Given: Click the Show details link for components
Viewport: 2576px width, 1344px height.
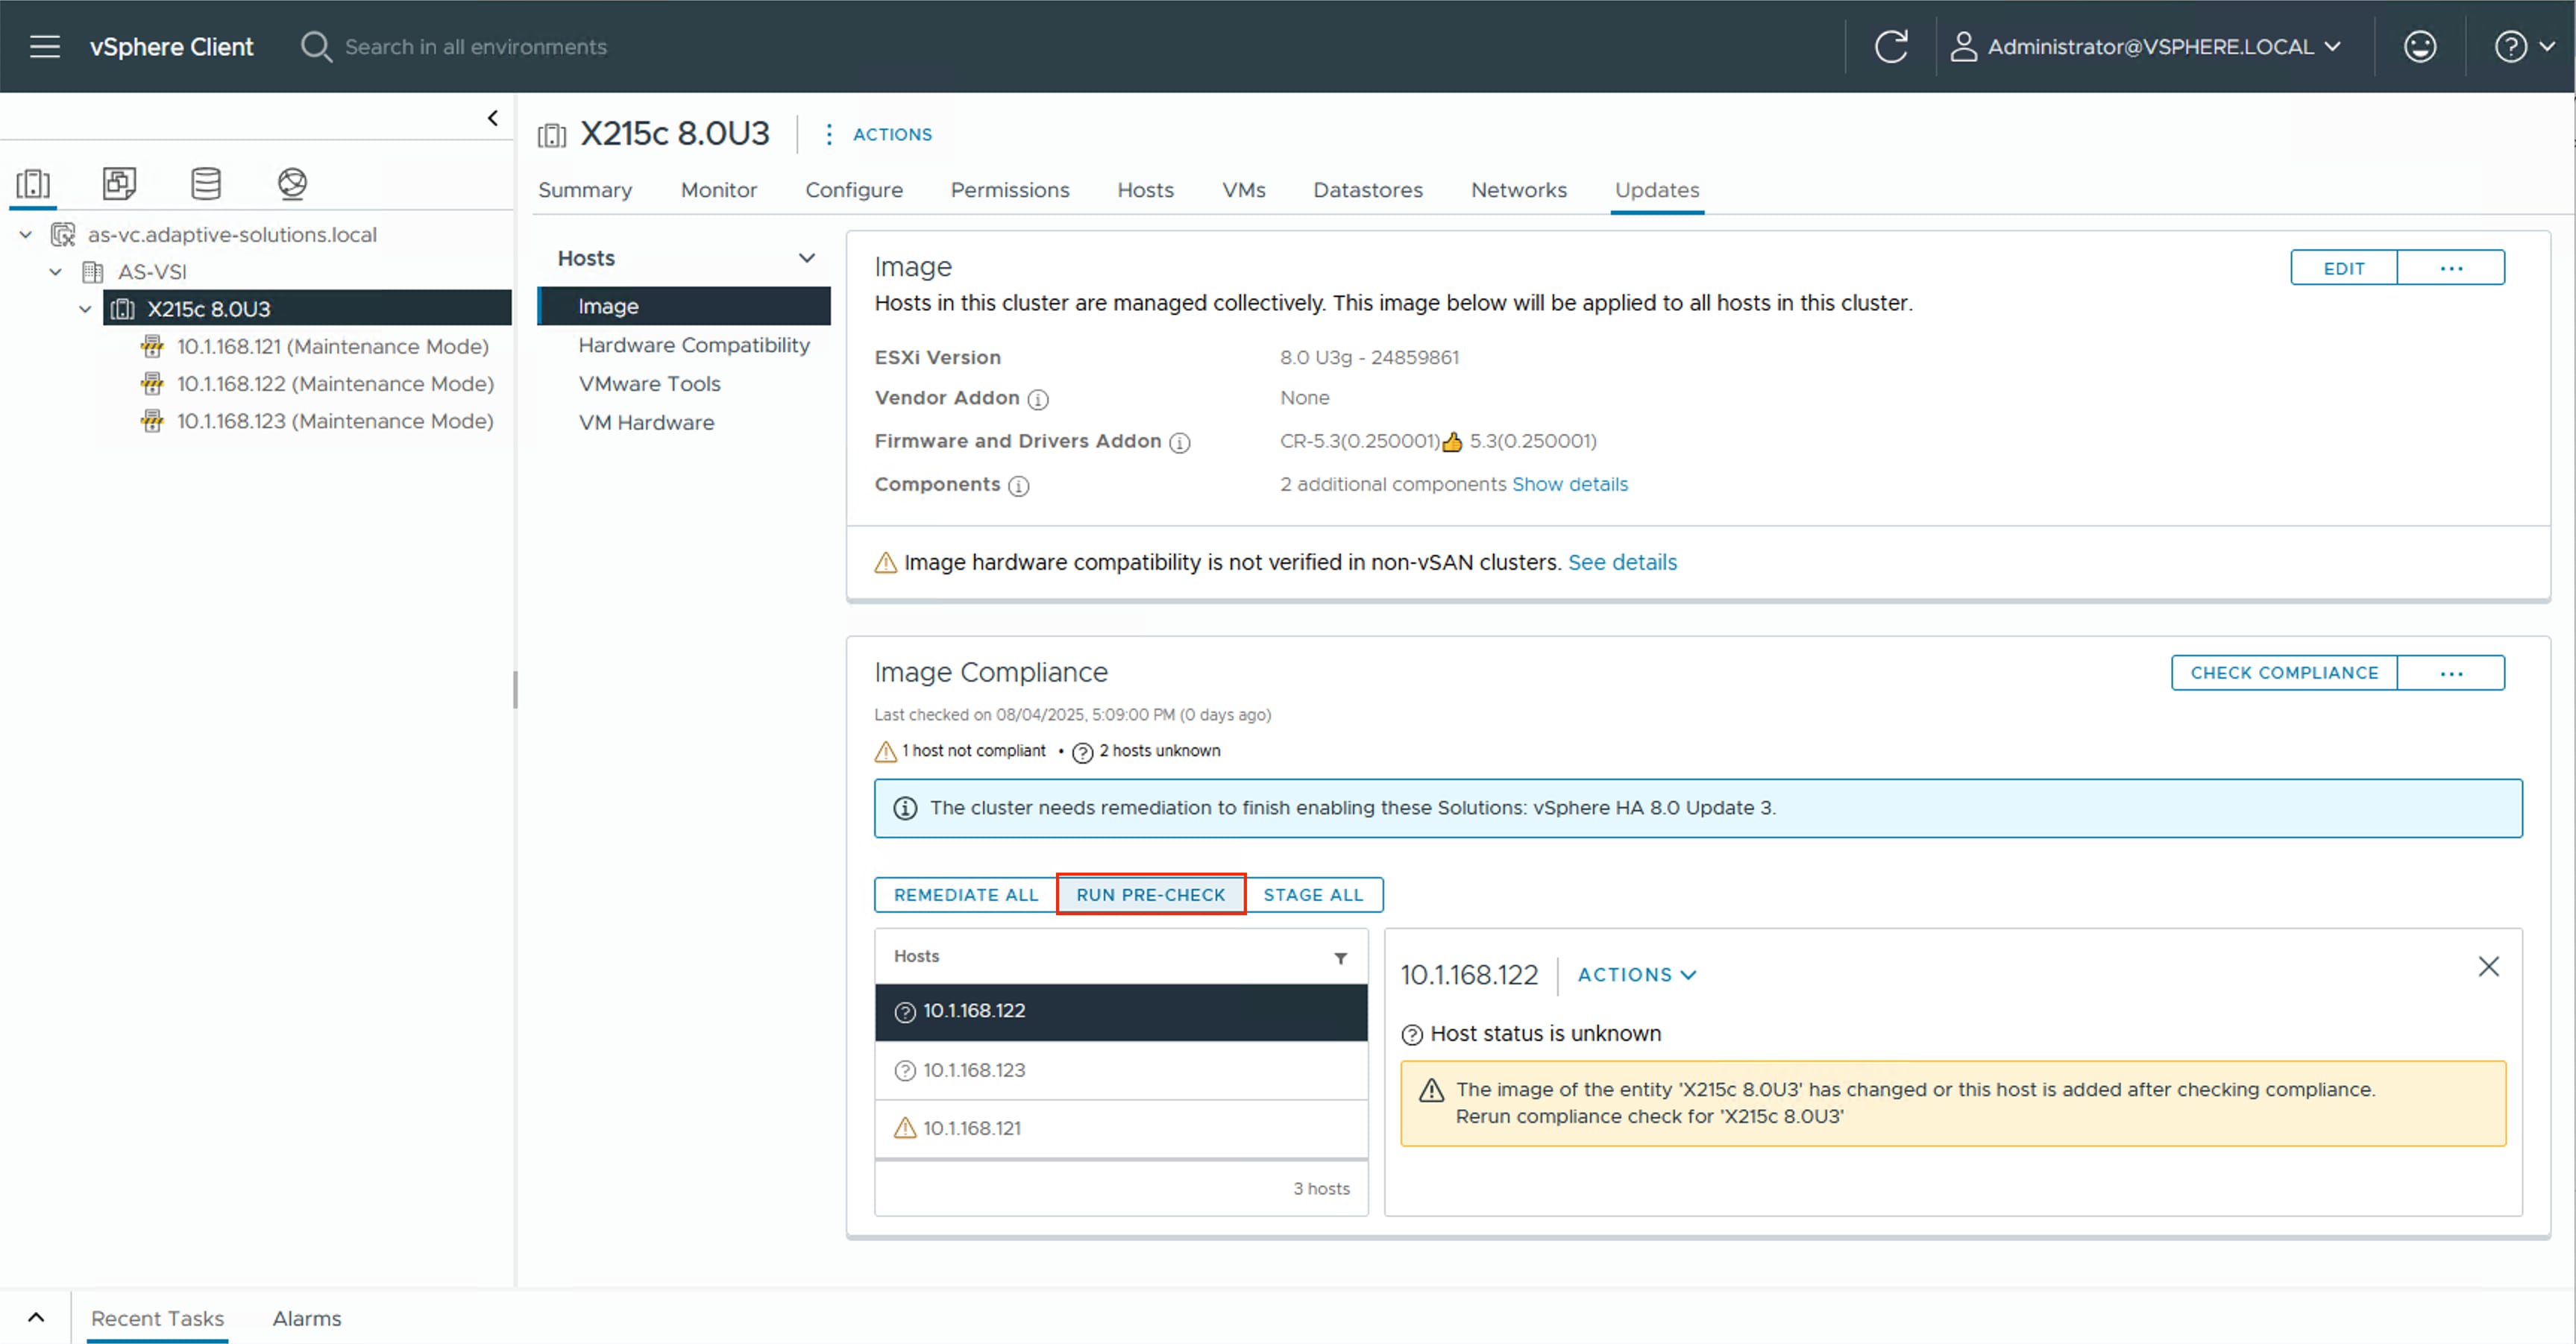Looking at the screenshot, I should pyautogui.click(x=1570, y=484).
